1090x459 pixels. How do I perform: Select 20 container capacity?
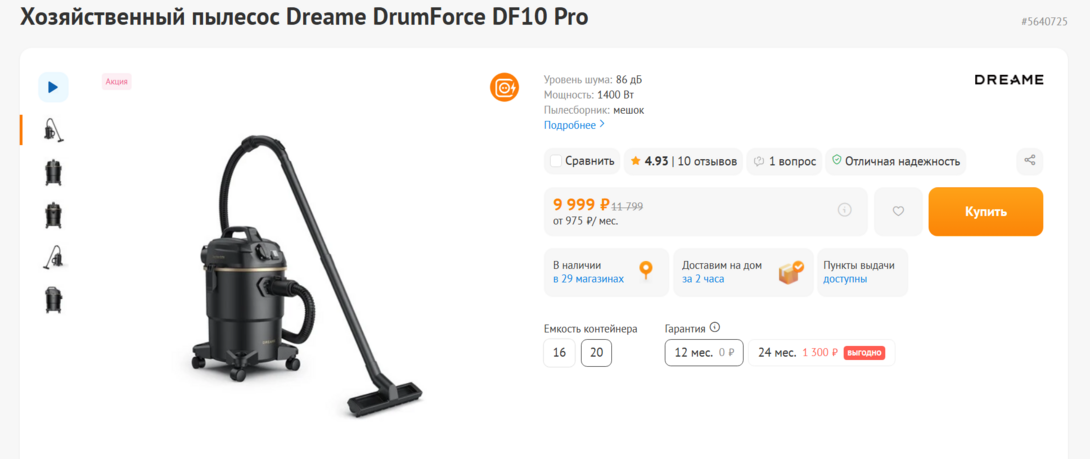click(596, 353)
